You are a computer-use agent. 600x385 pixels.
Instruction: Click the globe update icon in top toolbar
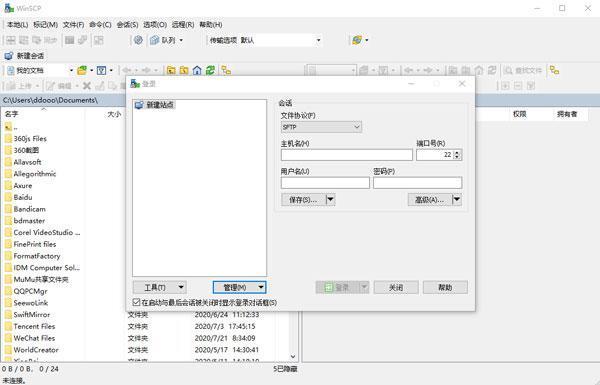coord(357,40)
